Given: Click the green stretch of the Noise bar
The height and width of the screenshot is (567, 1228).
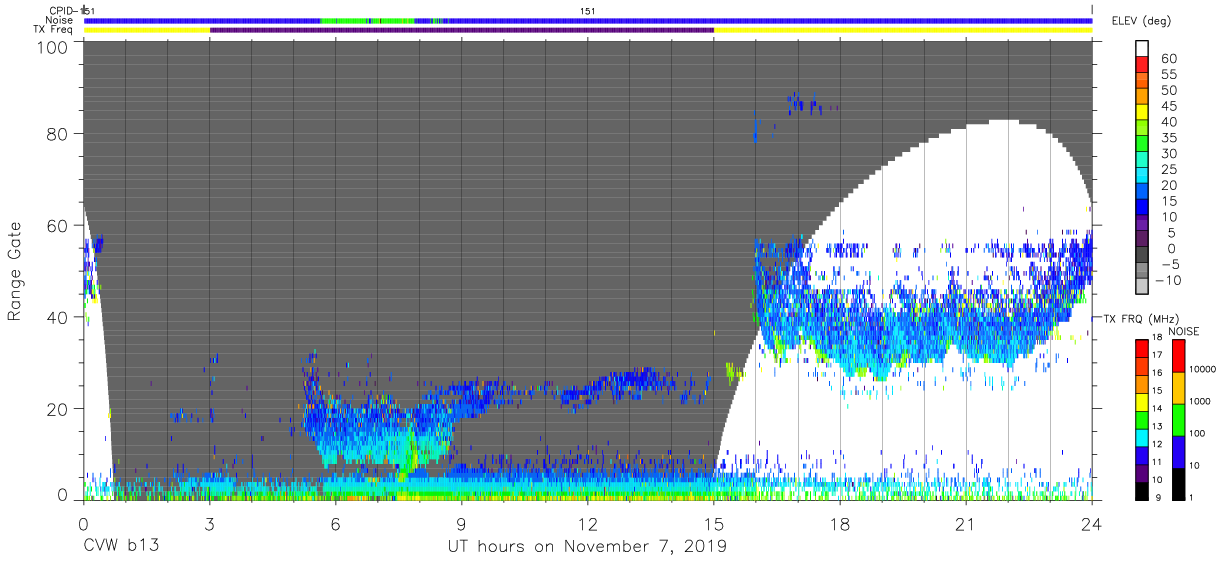Looking at the screenshot, I should point(367,20).
